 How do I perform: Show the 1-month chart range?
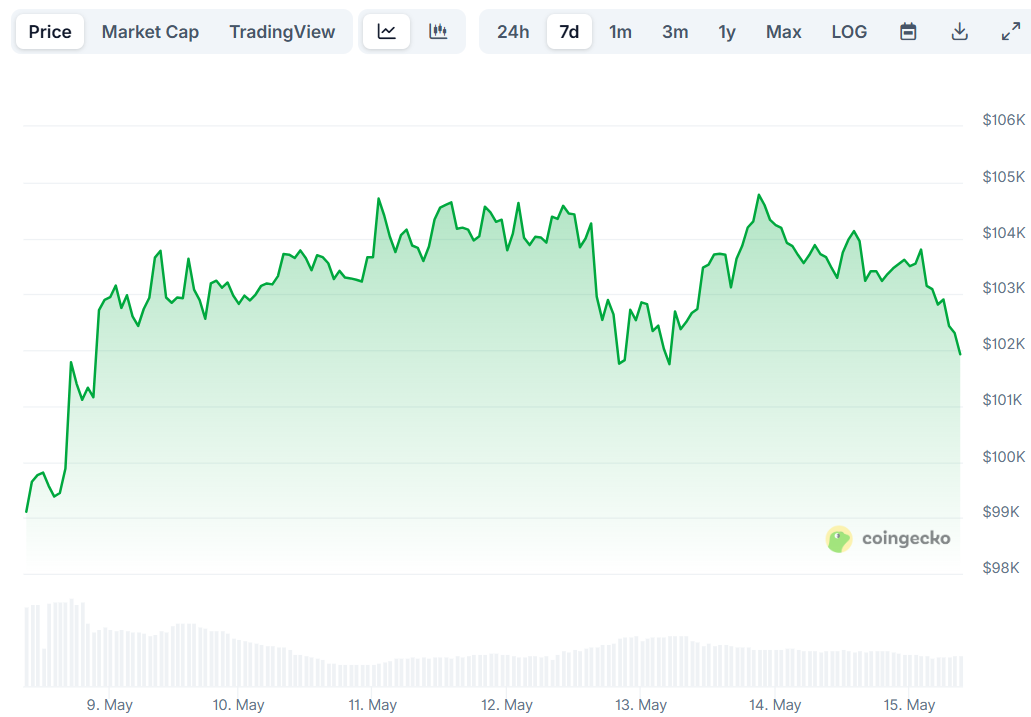tap(620, 31)
